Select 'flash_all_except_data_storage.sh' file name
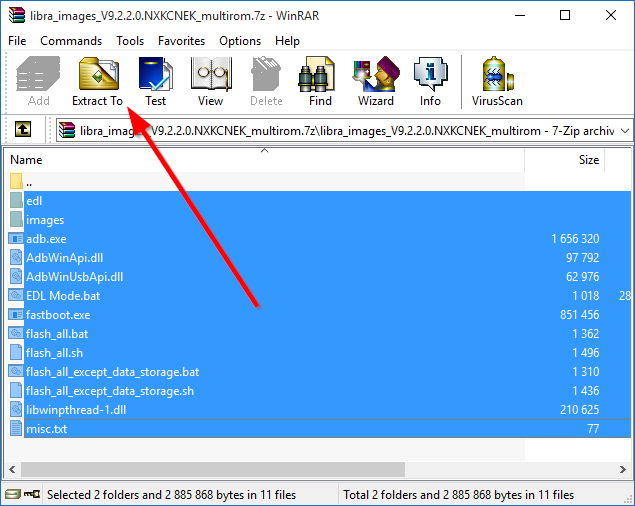635x506 pixels. 110,391
